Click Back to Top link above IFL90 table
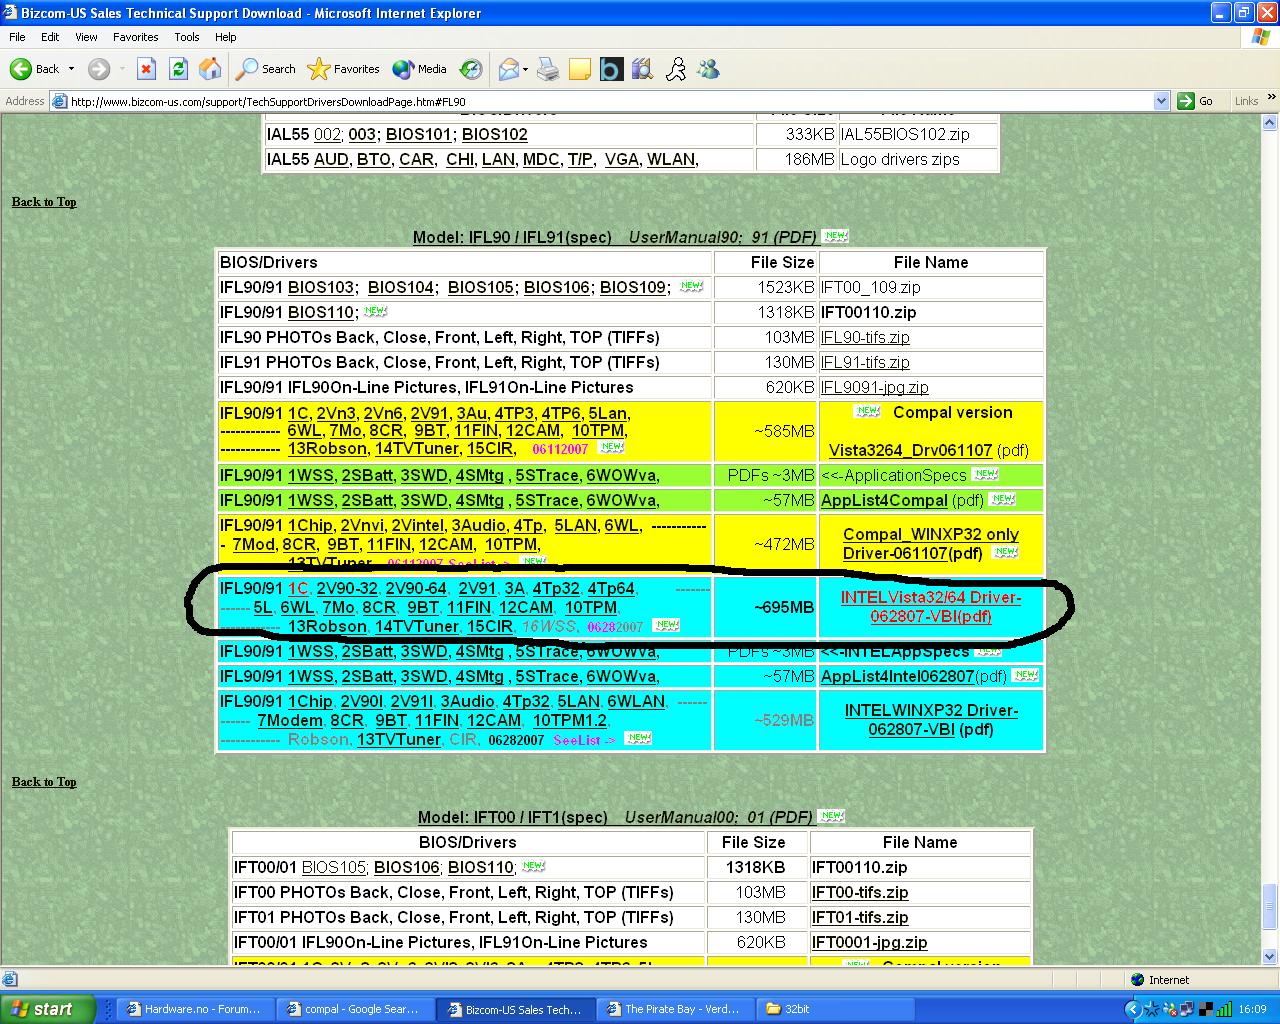Screen dimensions: 1280x1024 [44, 202]
